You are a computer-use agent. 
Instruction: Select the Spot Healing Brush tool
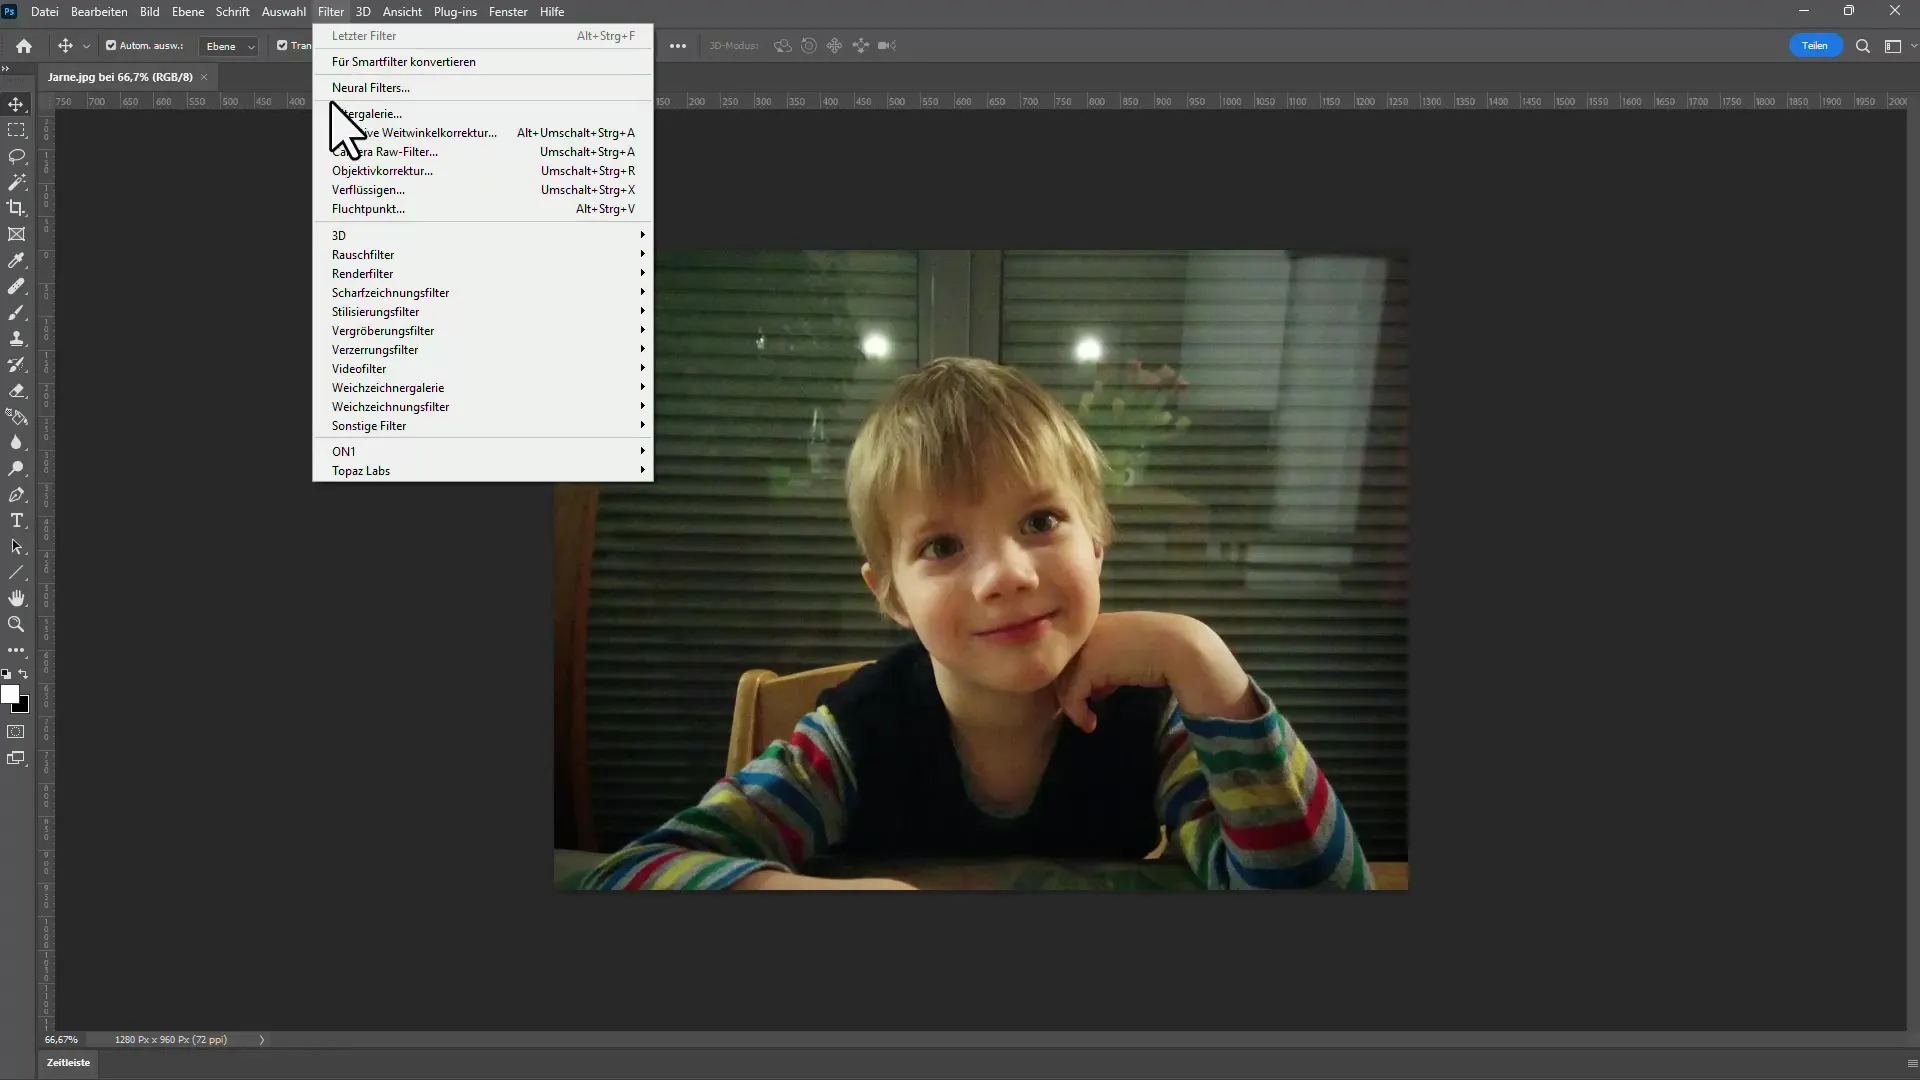pos(16,286)
